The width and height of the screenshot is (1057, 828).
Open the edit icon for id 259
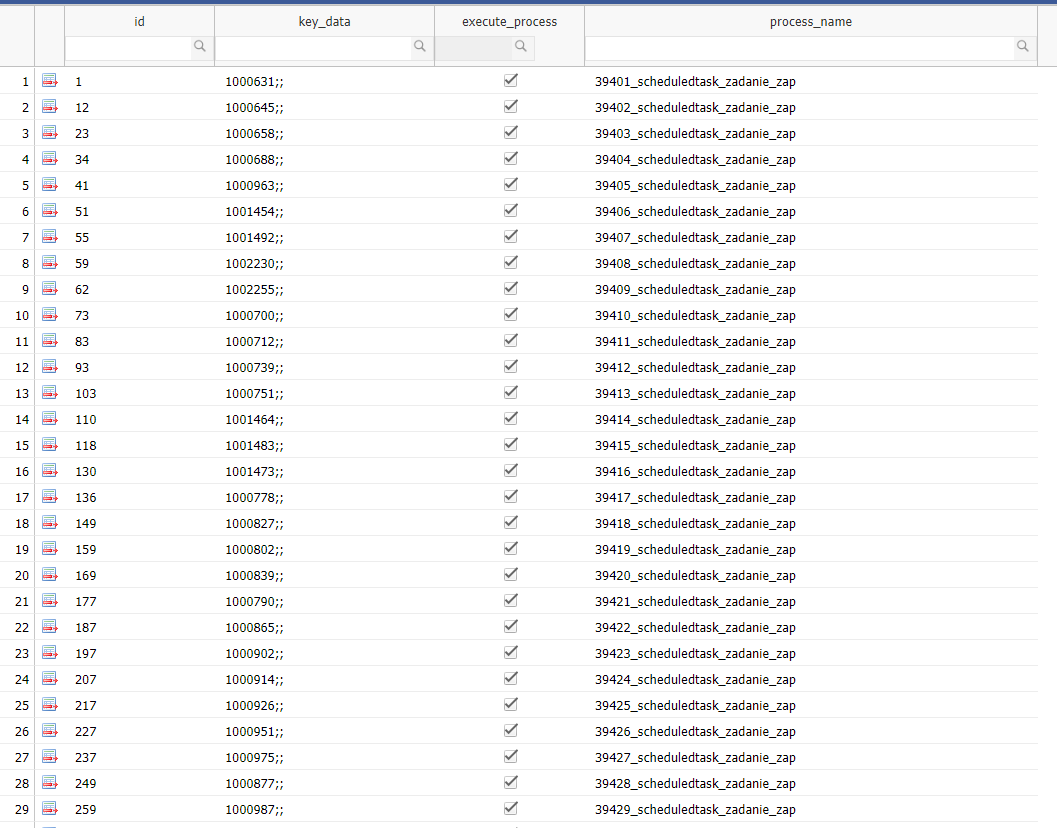pos(49,809)
